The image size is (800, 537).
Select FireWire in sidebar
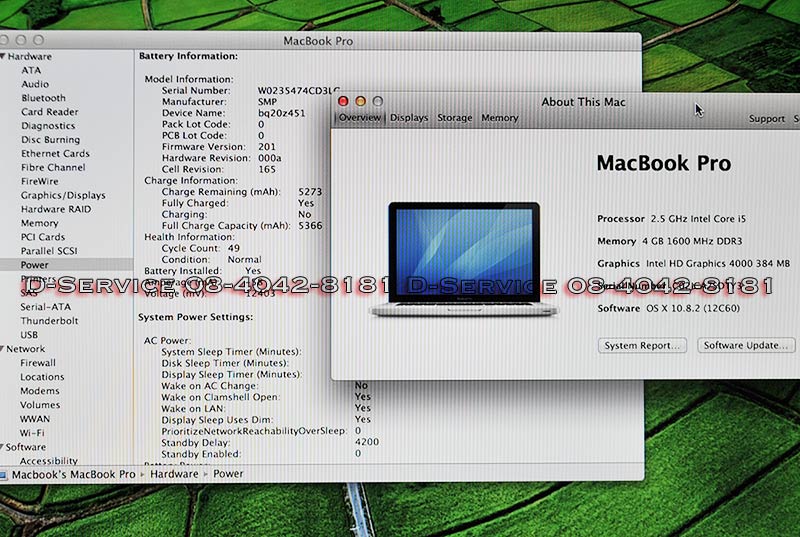tap(40, 181)
